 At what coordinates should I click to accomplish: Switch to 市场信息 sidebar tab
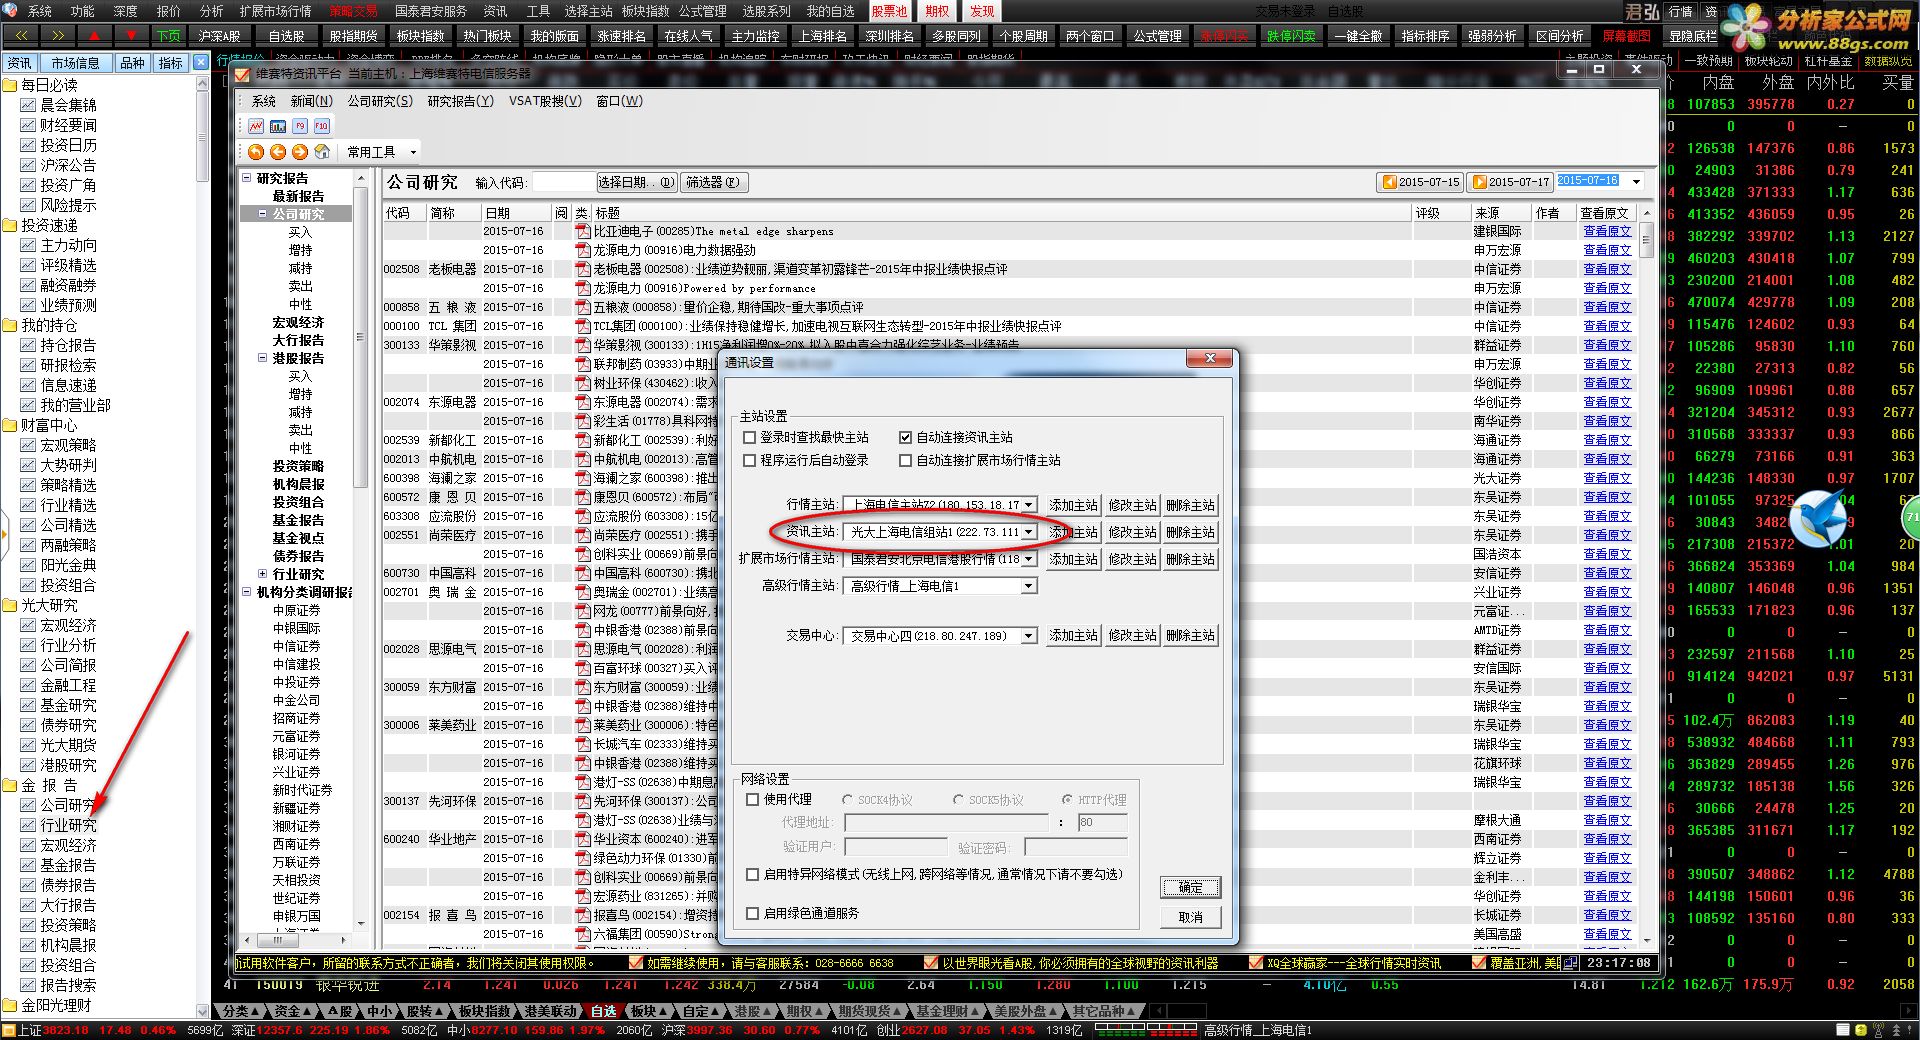pos(76,63)
